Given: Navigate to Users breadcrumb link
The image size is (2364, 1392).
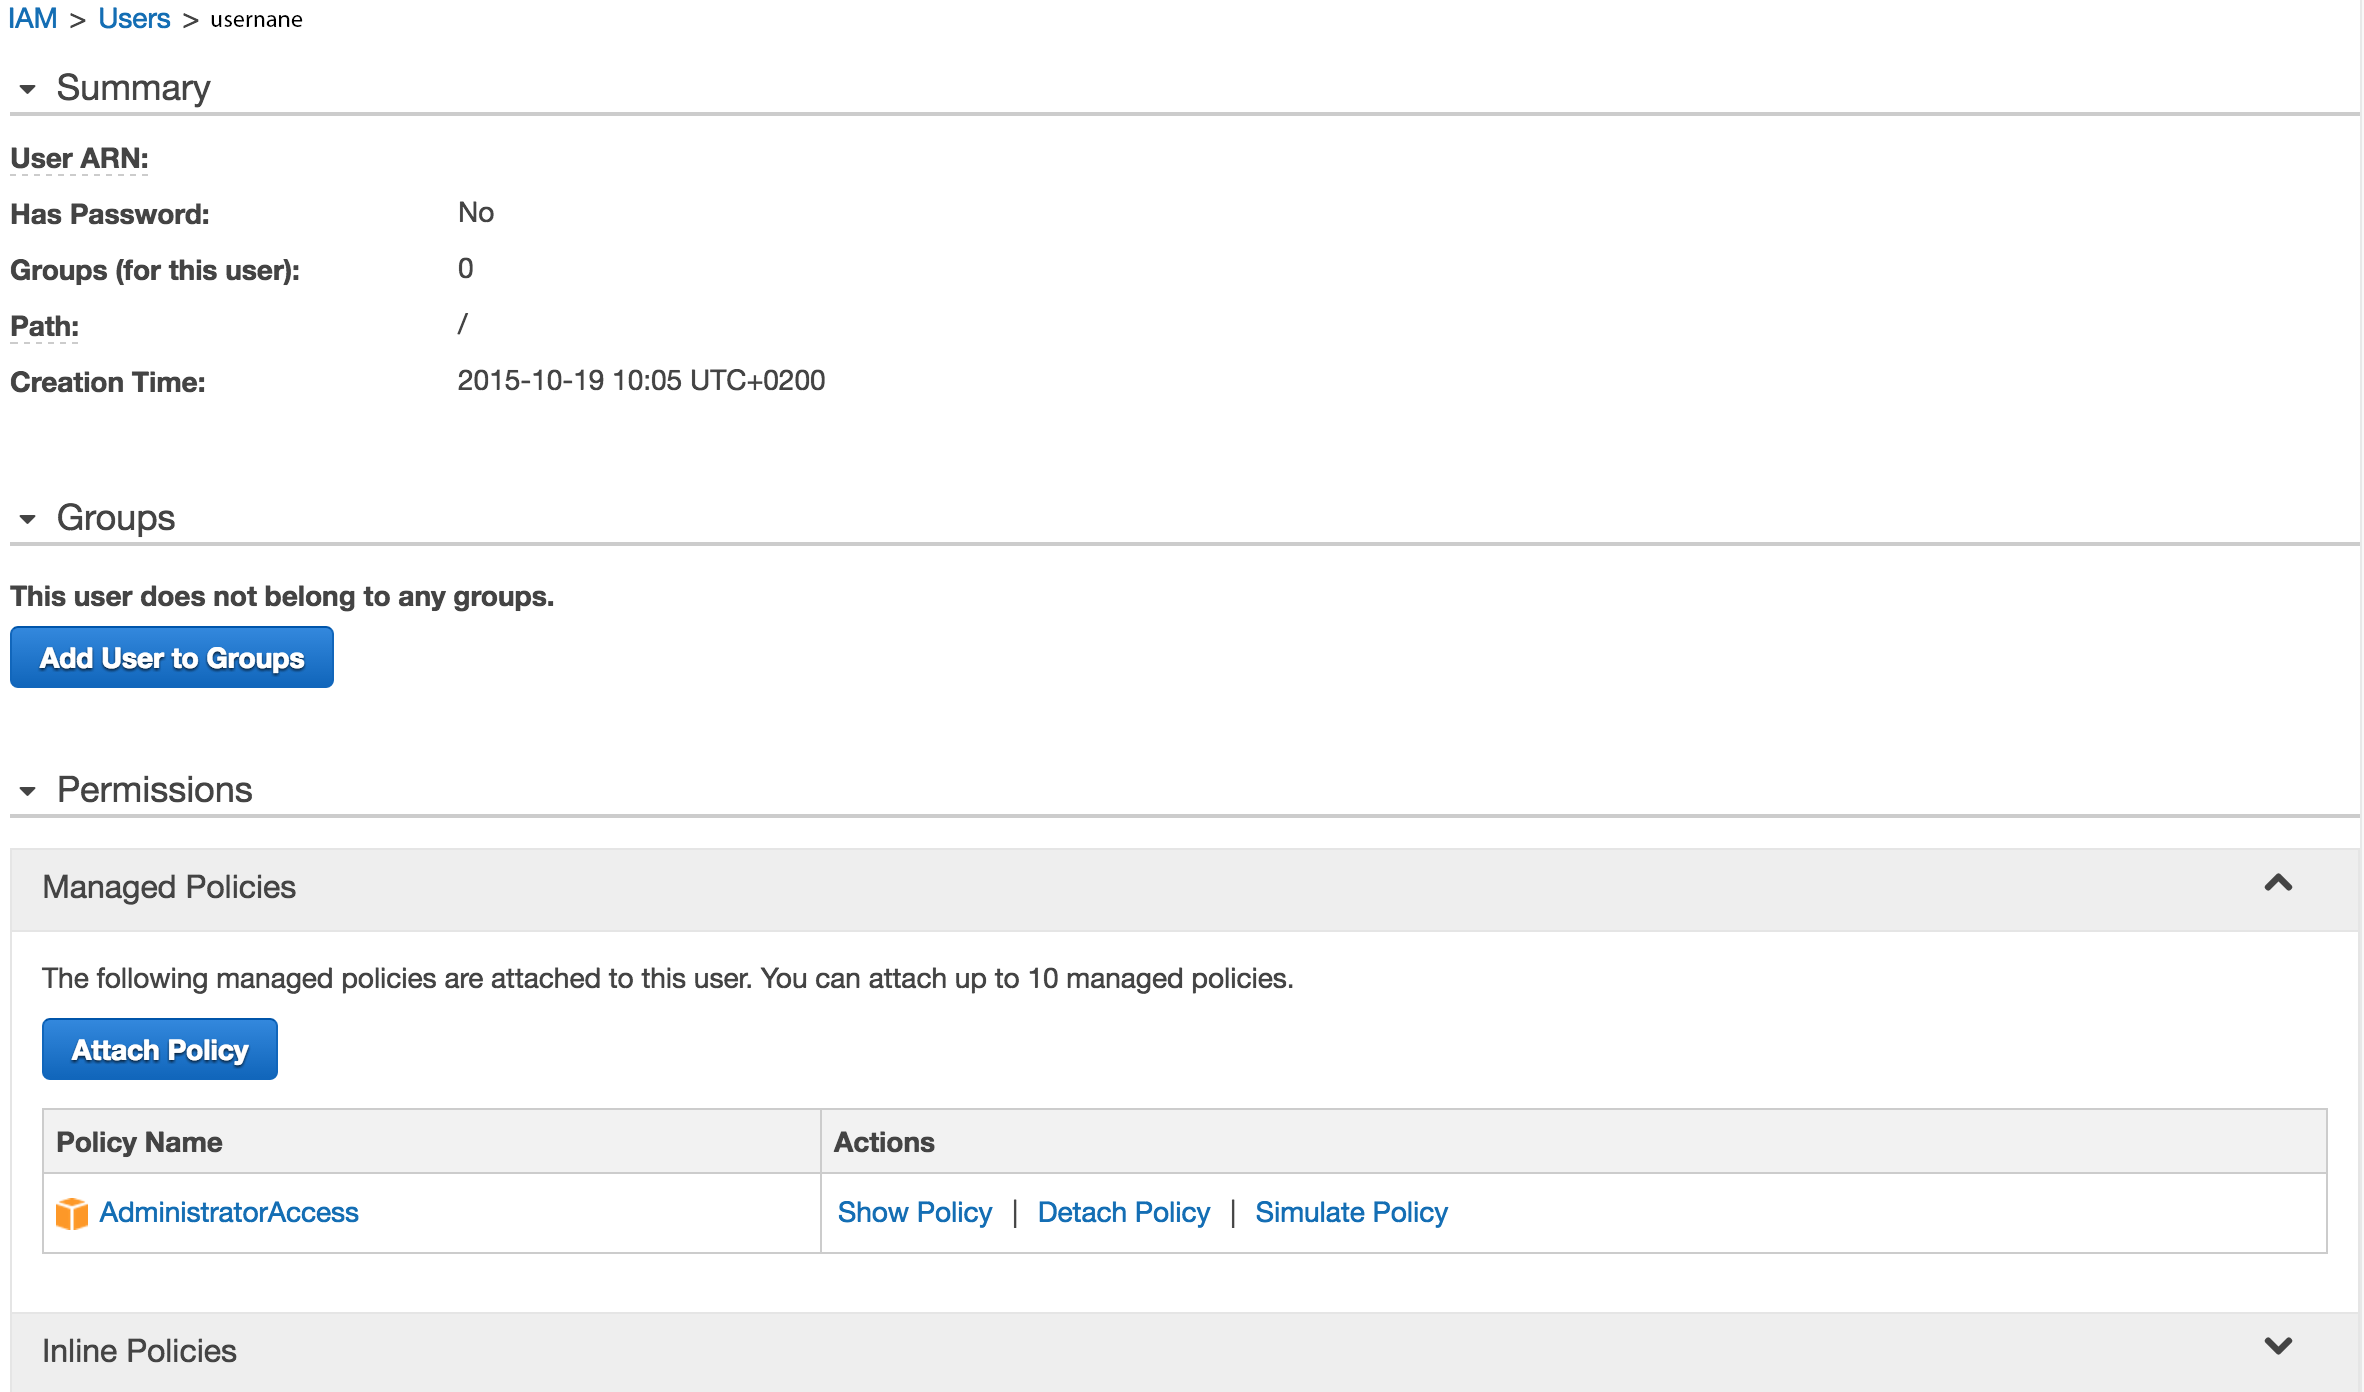Looking at the screenshot, I should tap(134, 19).
